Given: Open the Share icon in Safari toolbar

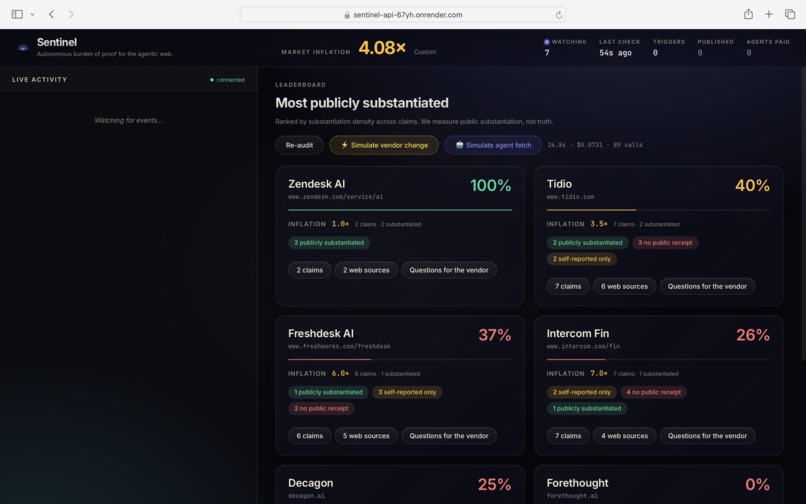Looking at the screenshot, I should click(x=748, y=14).
